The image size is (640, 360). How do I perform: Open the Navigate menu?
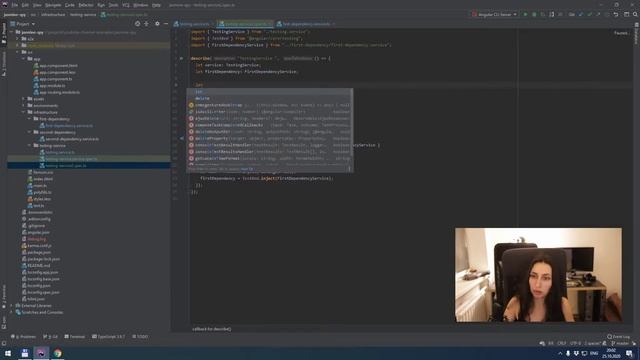point(53,5)
